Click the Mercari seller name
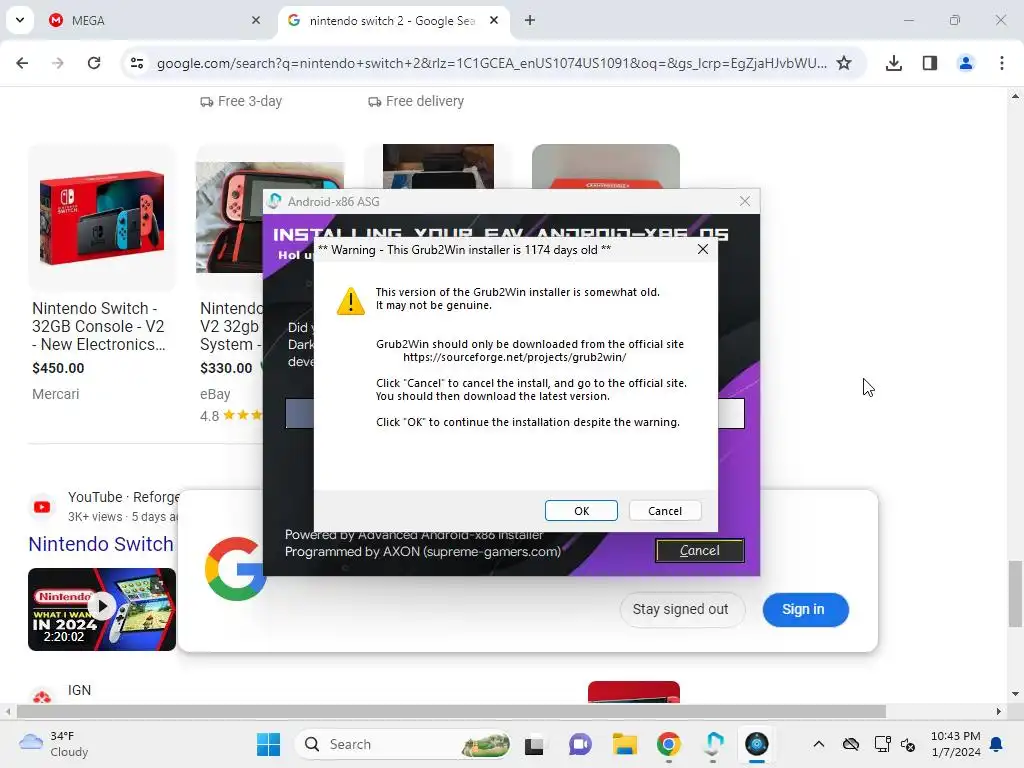 click(x=56, y=394)
